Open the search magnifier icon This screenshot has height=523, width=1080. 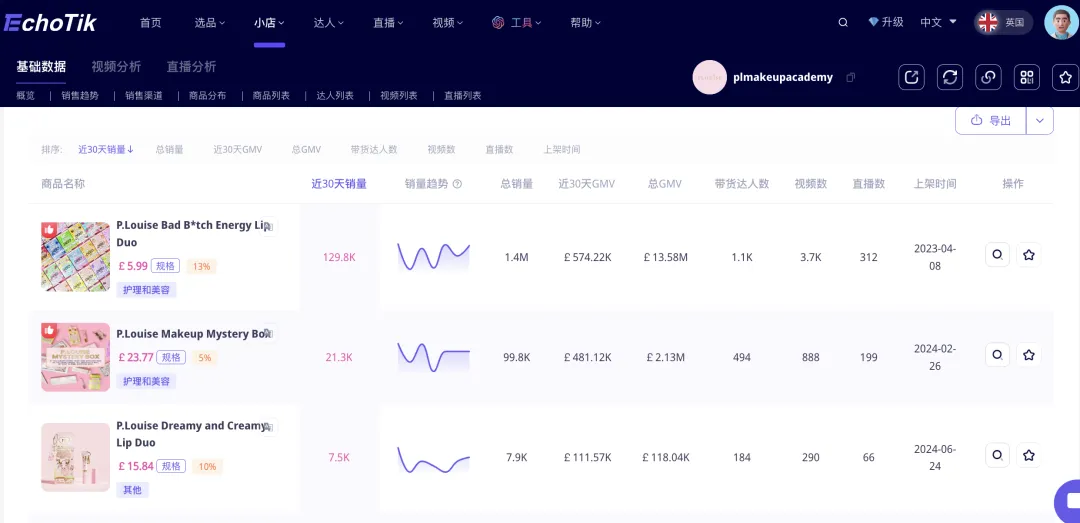pyautogui.click(x=843, y=23)
